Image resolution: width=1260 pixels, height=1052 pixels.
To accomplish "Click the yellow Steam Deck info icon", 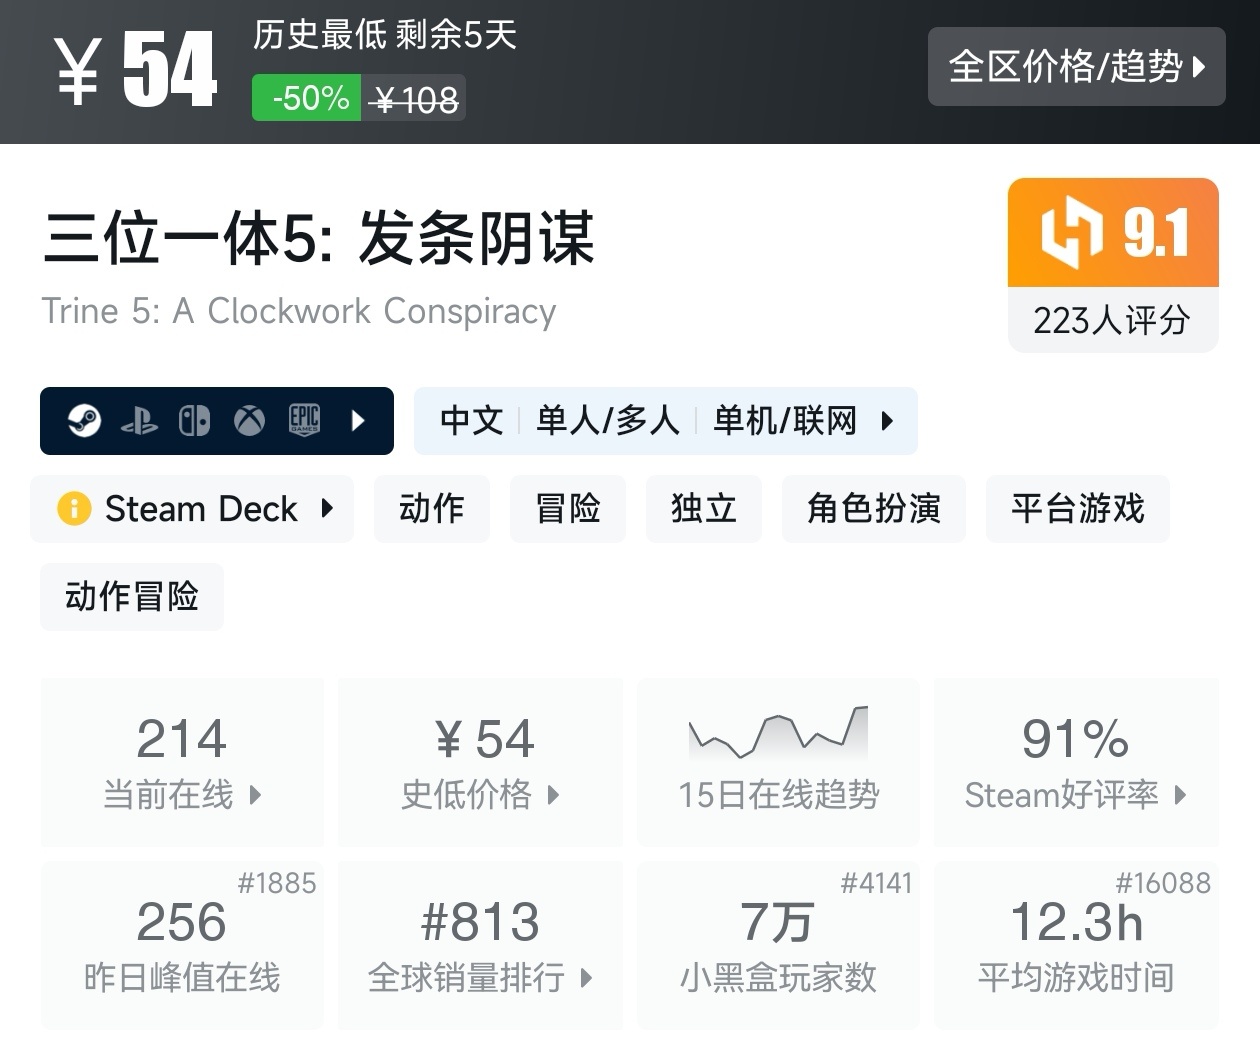I will click(74, 509).
